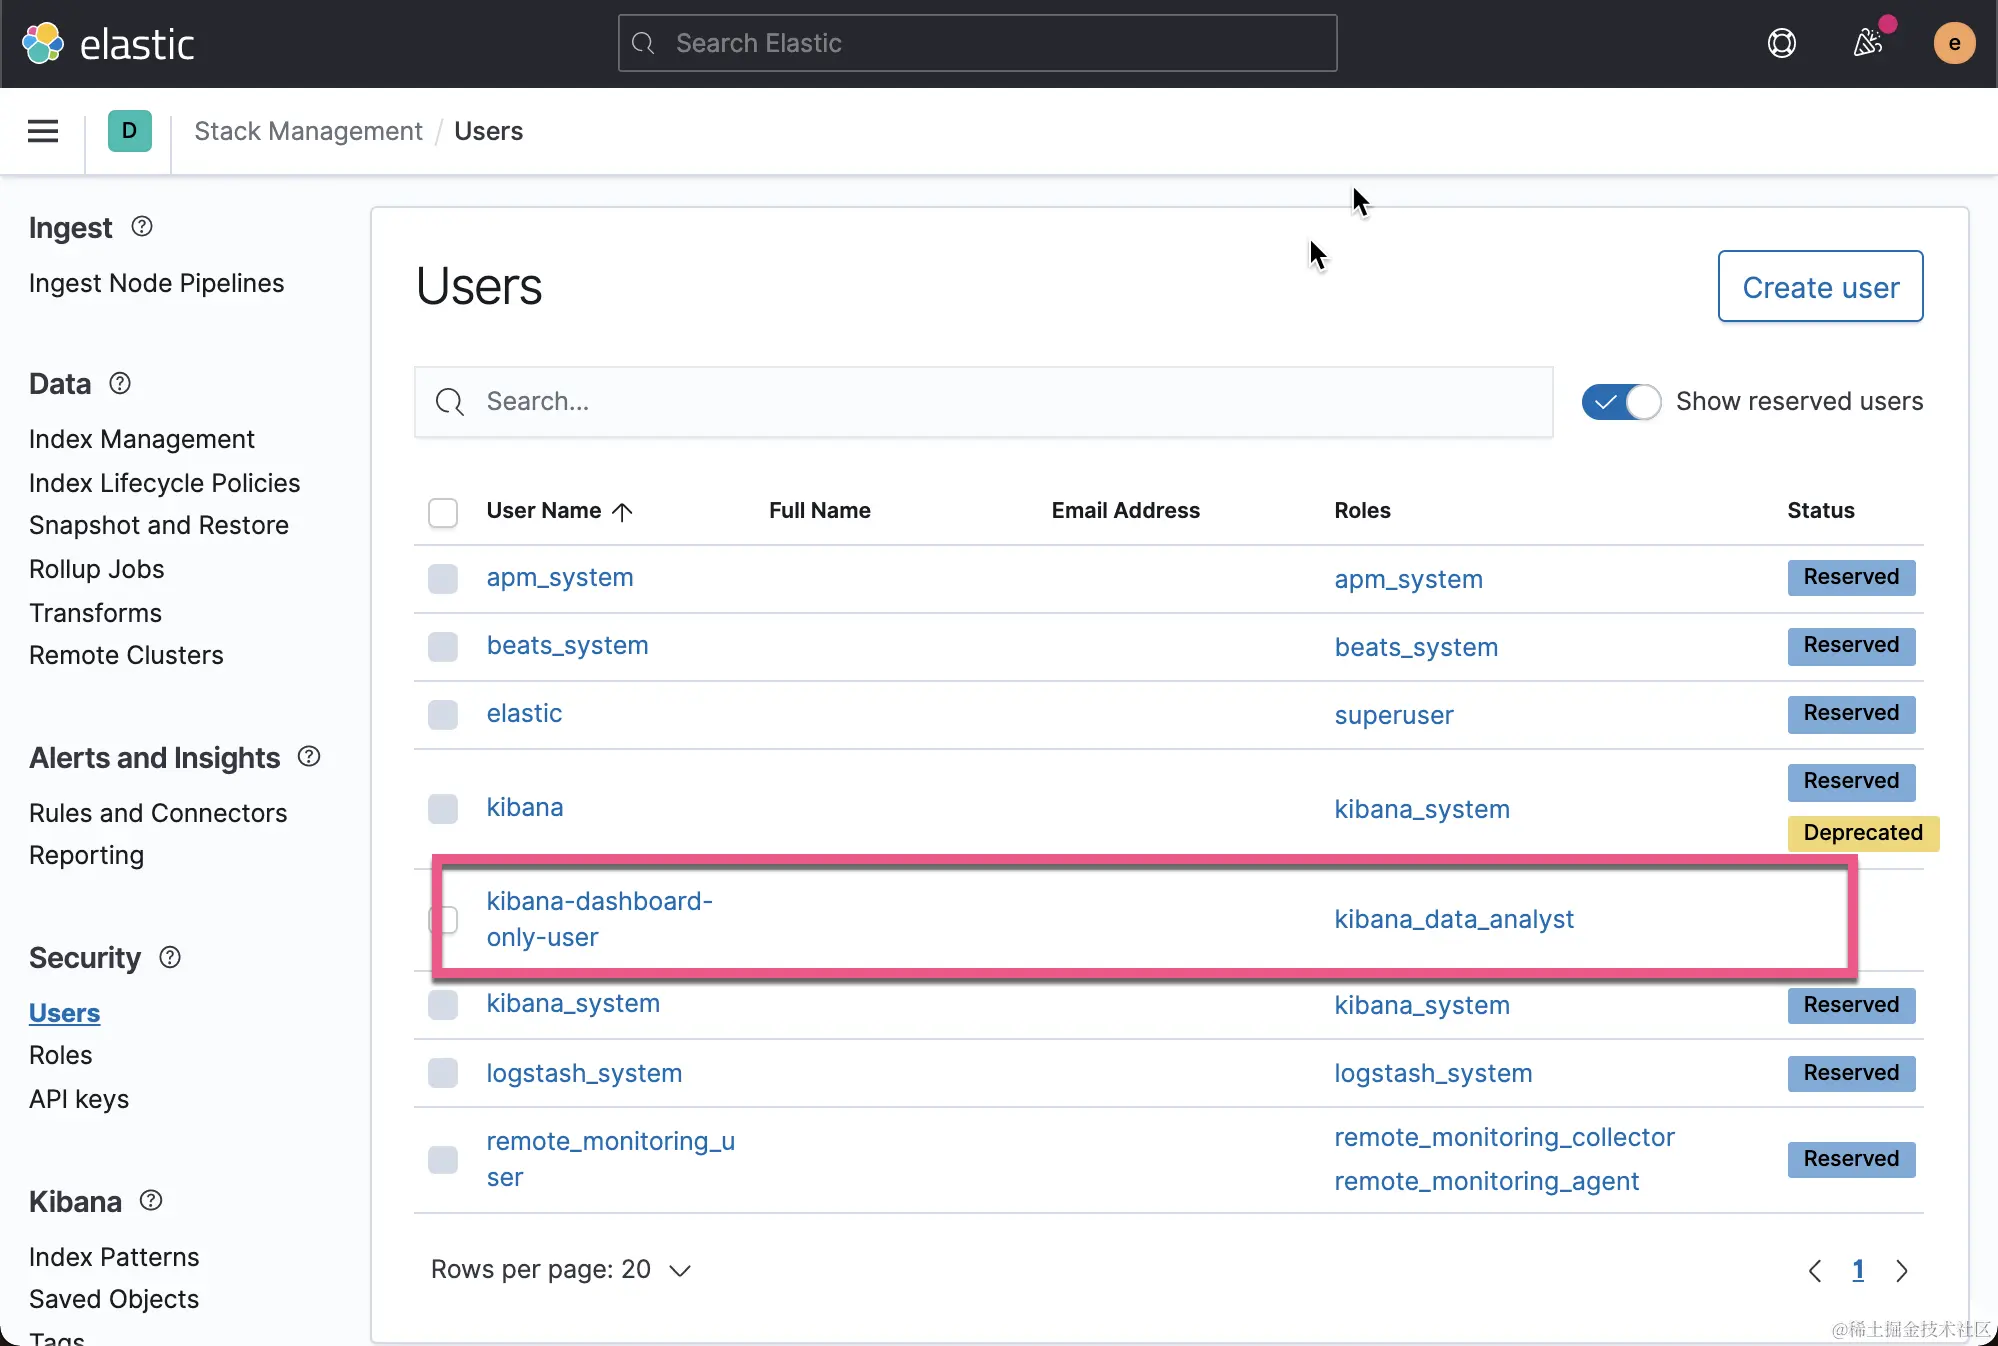Open Index Management in sidebar

coord(141,439)
